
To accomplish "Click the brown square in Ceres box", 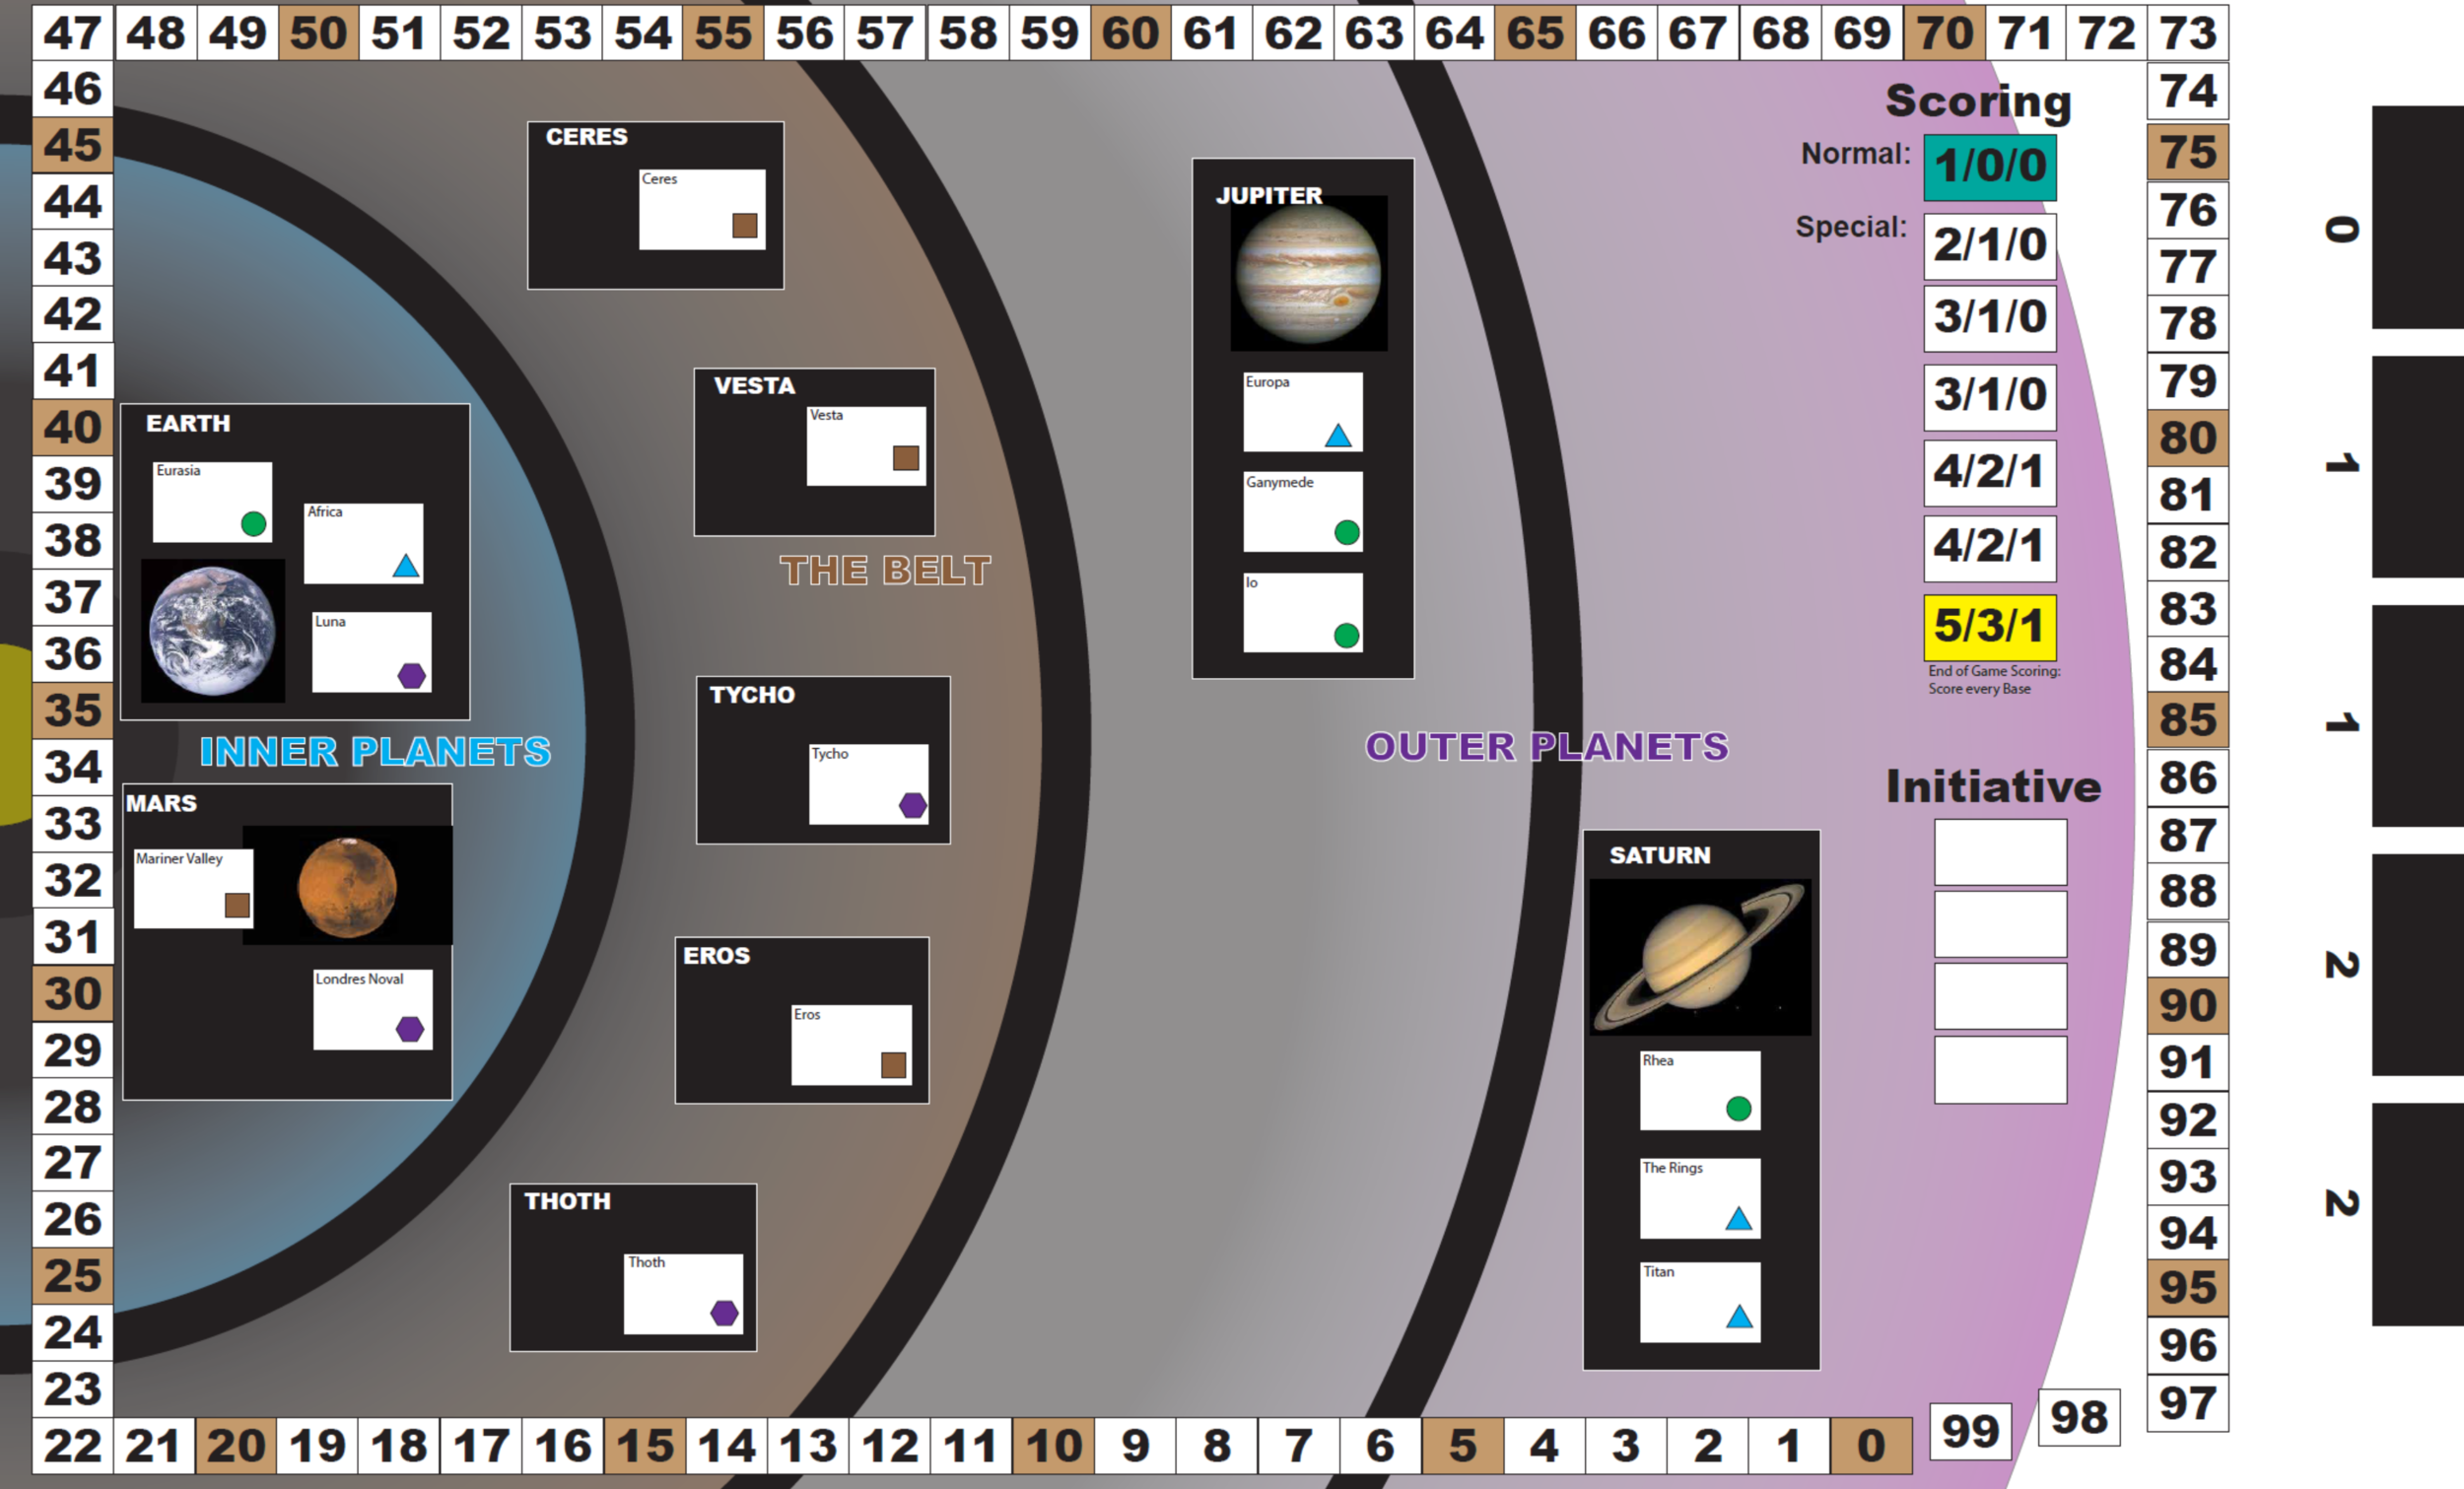I will (x=745, y=225).
